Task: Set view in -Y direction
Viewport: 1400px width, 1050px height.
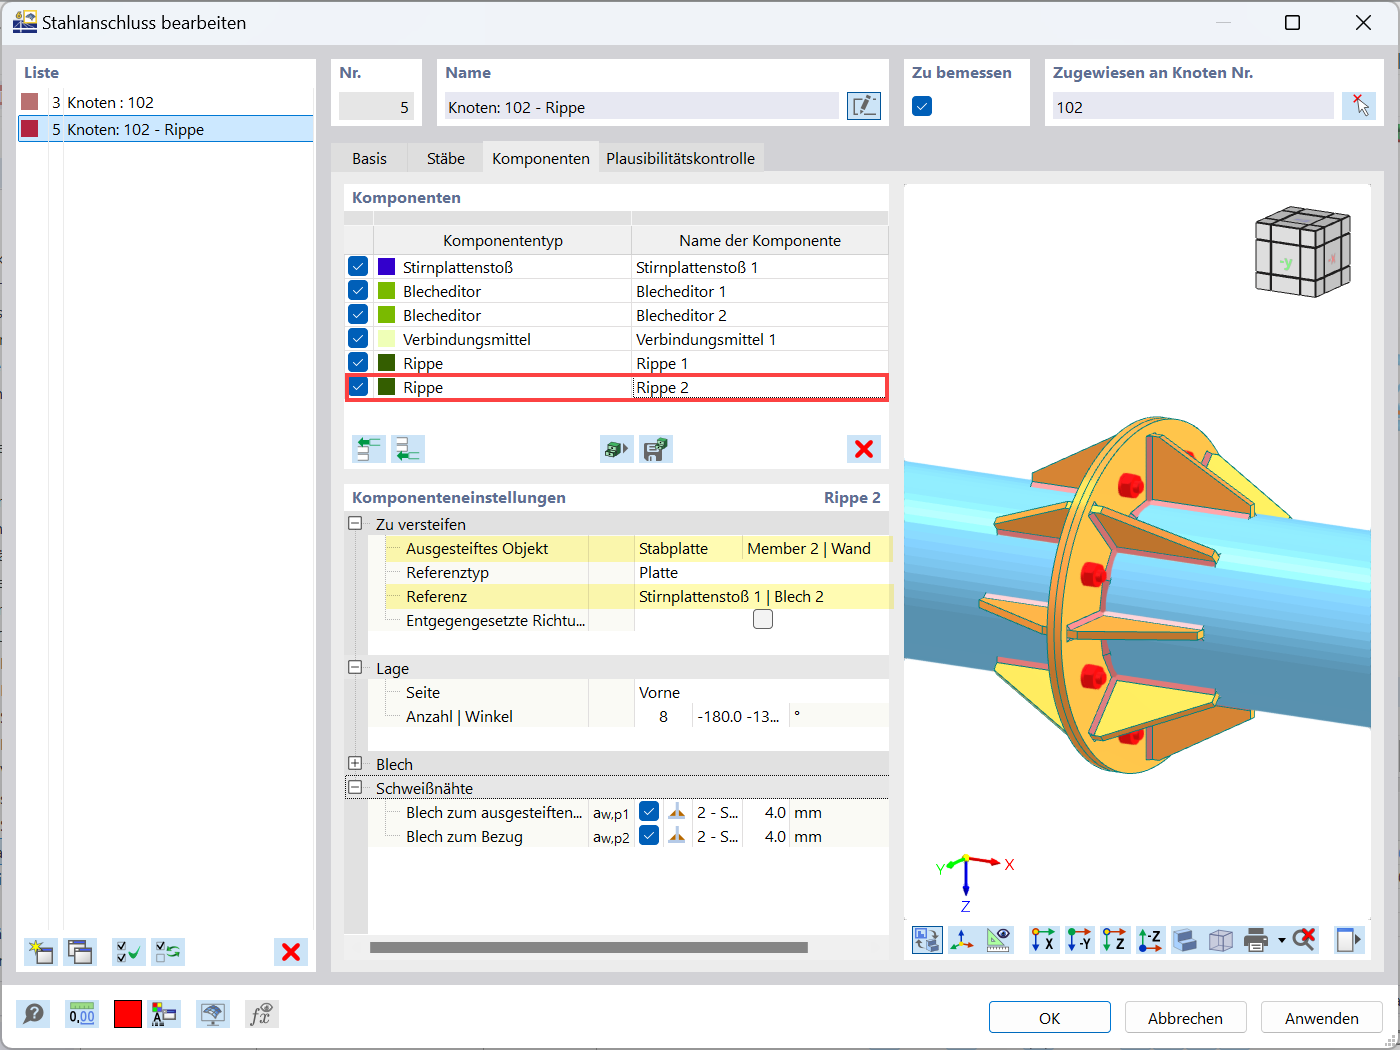Action: [x=1079, y=940]
